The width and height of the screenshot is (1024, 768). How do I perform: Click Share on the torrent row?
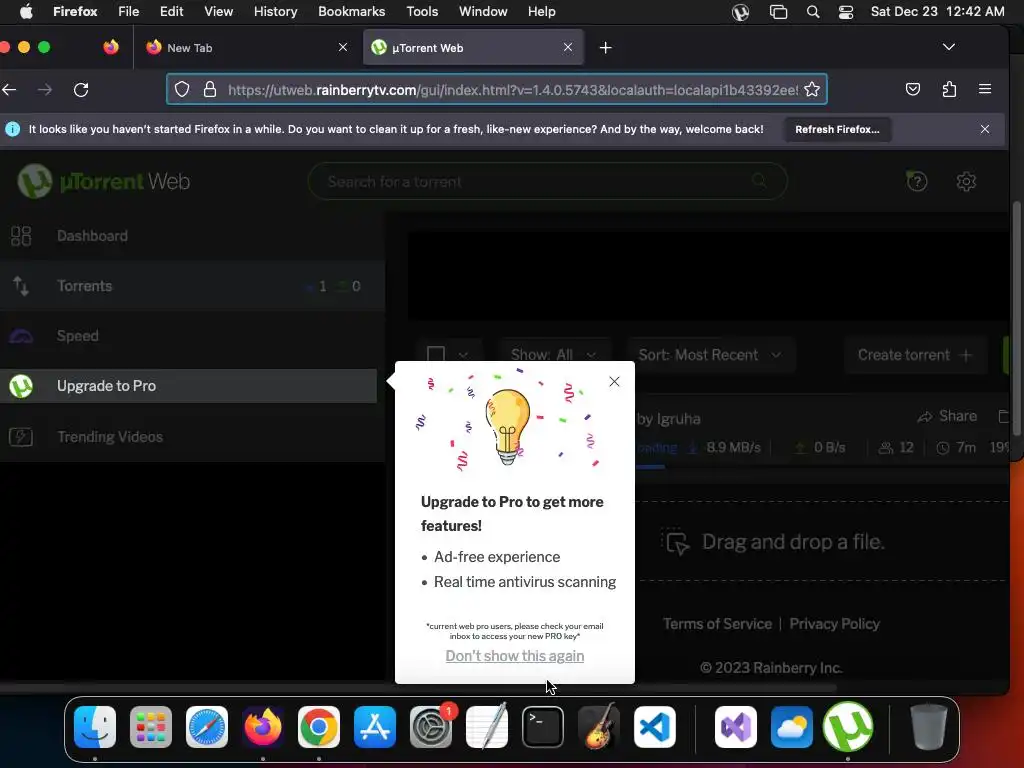947,416
